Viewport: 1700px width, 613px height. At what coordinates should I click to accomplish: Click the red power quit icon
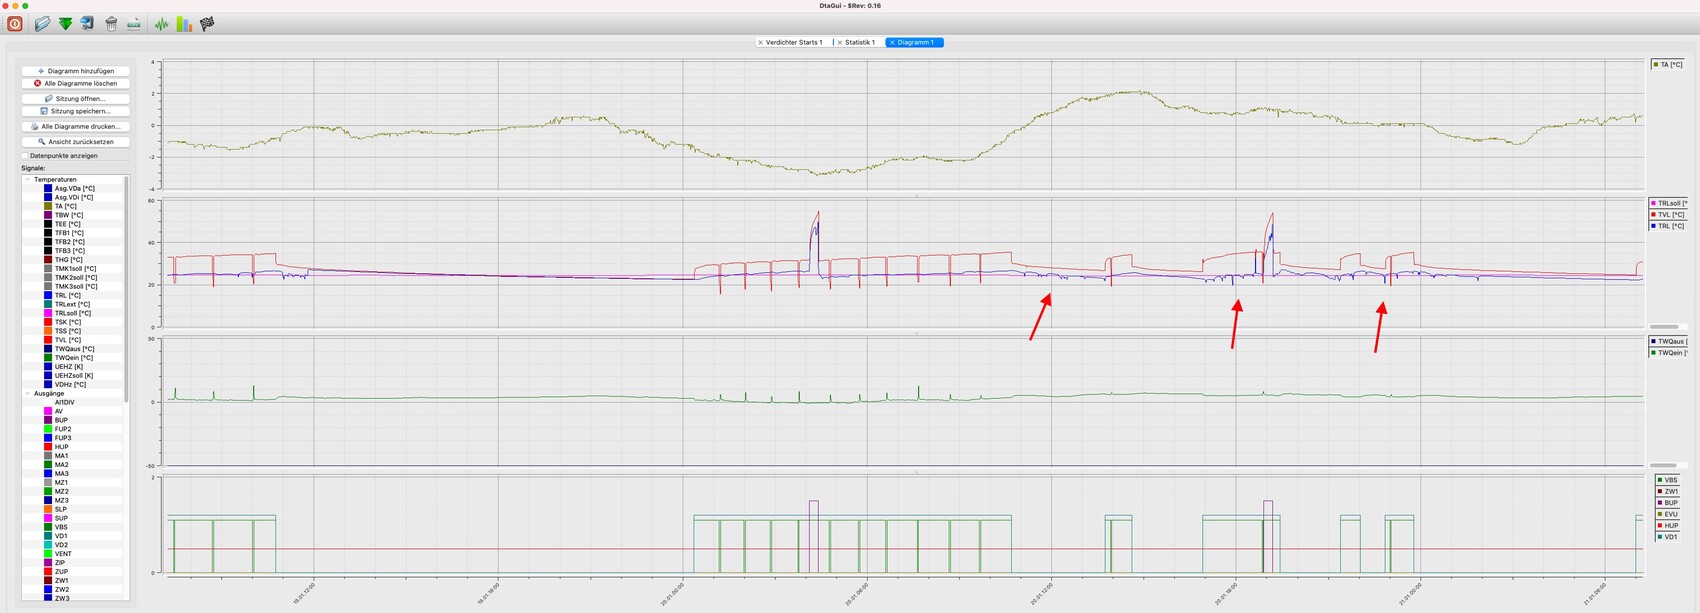point(15,24)
